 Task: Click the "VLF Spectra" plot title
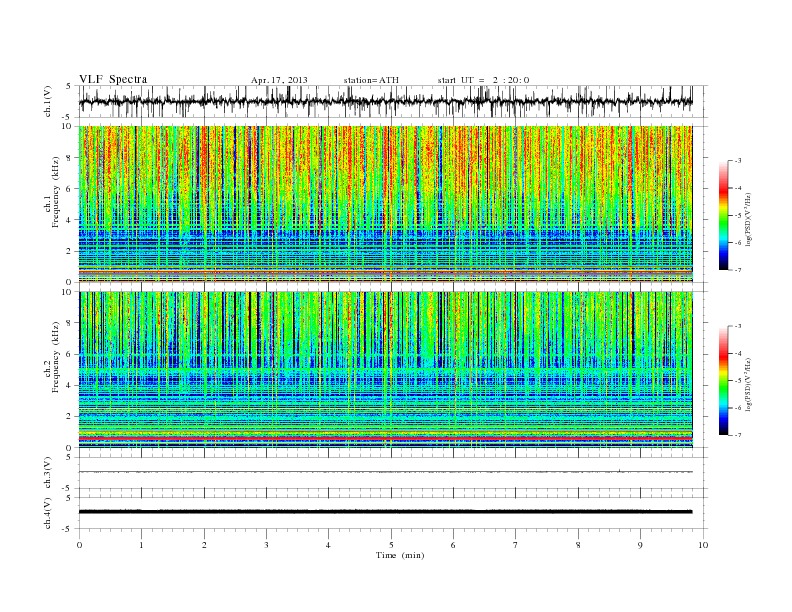point(113,79)
